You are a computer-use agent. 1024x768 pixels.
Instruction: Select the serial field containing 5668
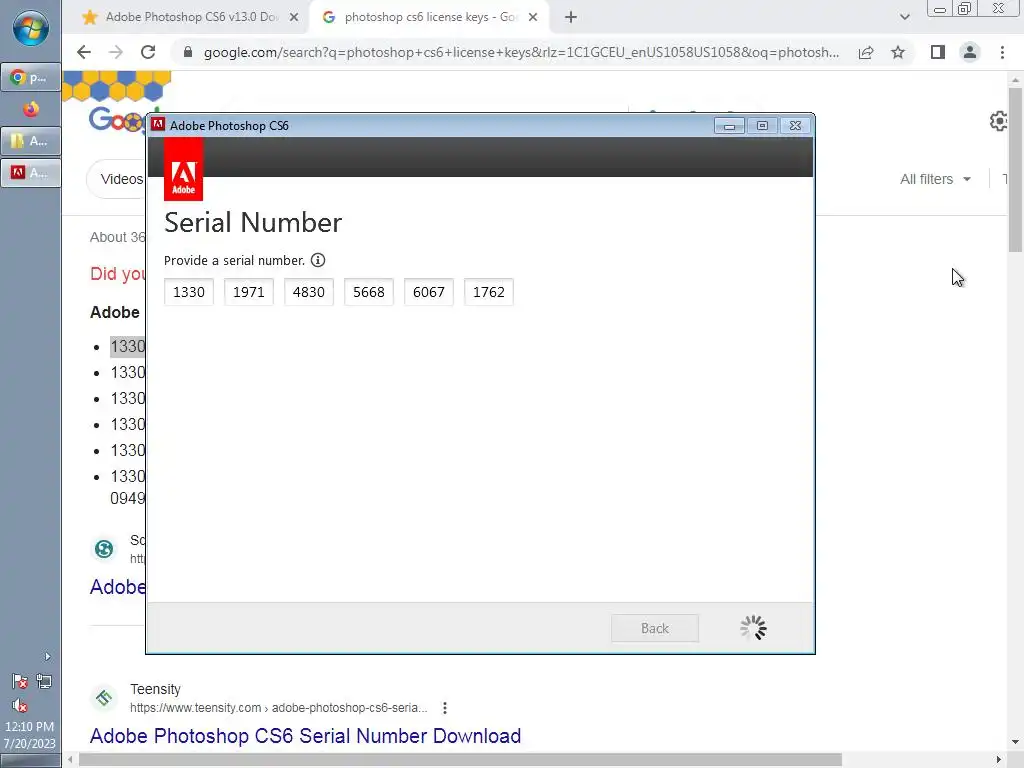pos(369,292)
